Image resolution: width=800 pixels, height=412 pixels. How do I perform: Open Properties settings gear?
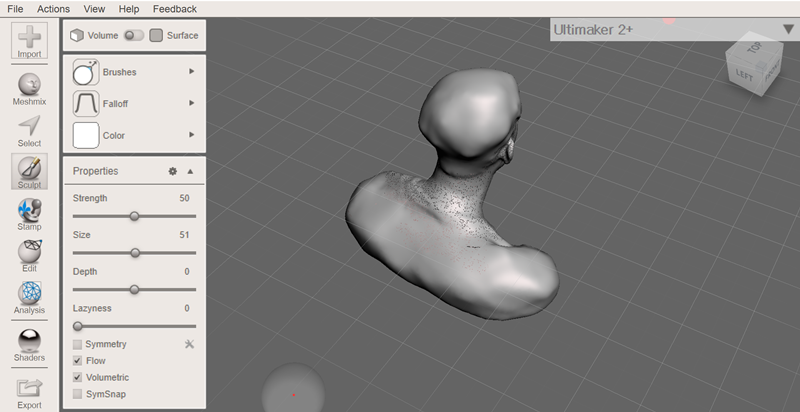coord(172,171)
